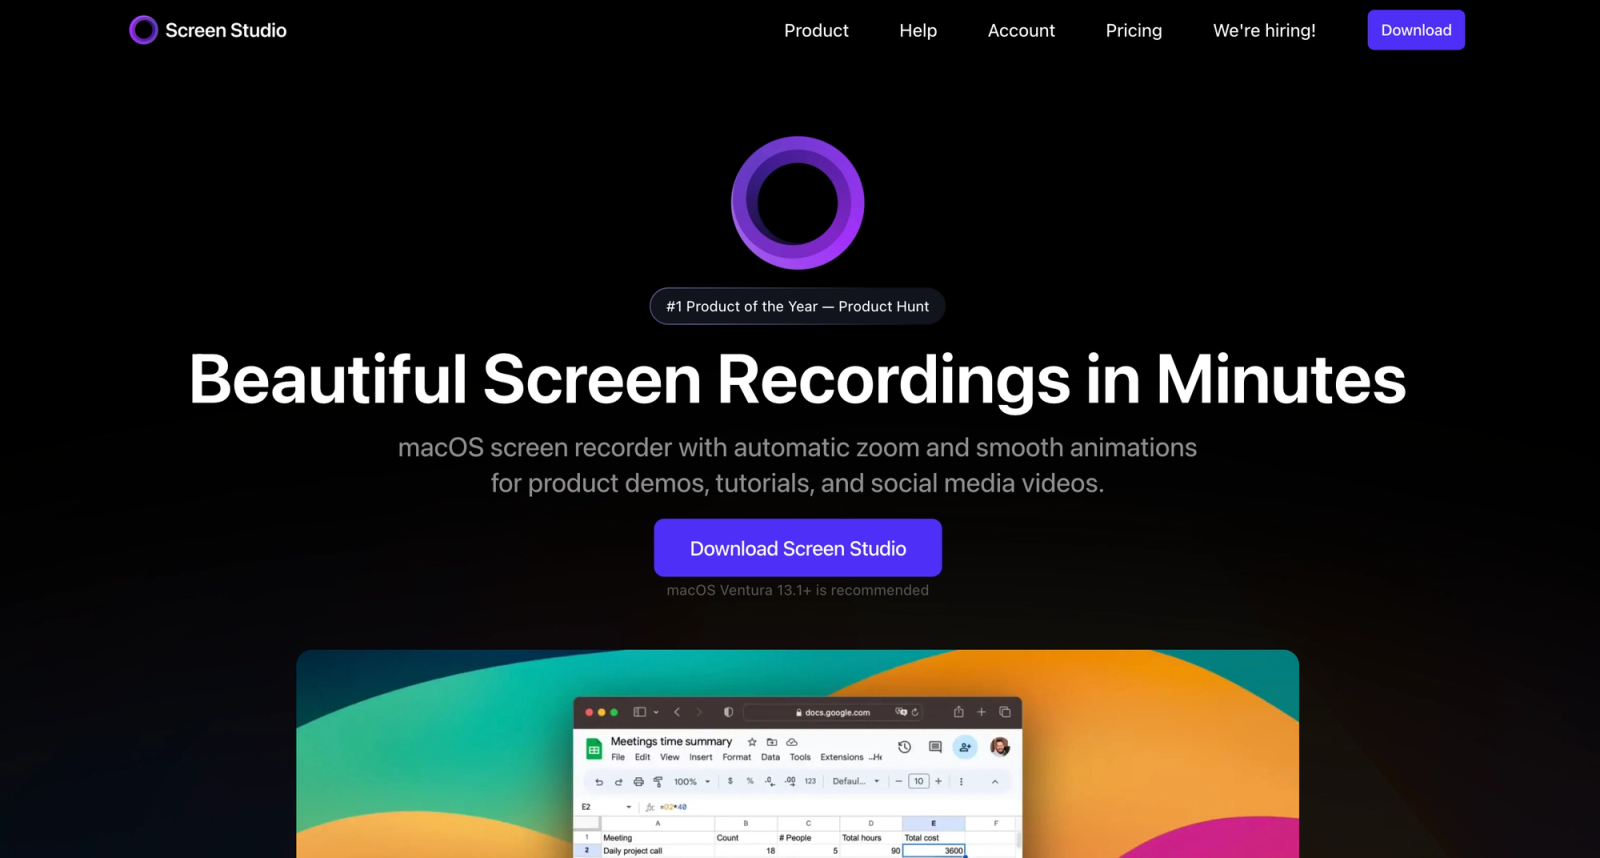The height and width of the screenshot is (858, 1600).
Task: Click the move to folder icon
Action: click(772, 742)
